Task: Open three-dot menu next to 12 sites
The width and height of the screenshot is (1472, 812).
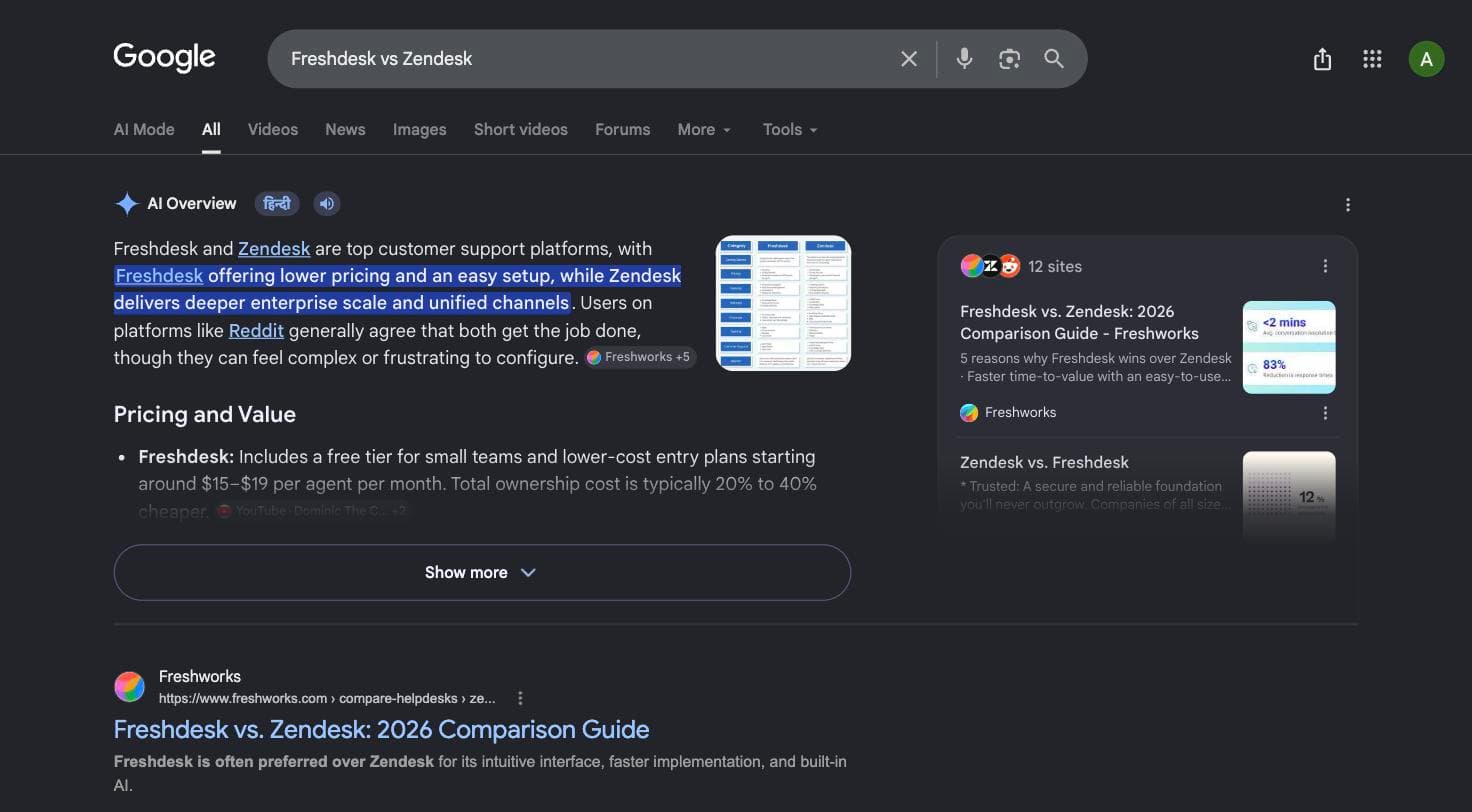Action: coord(1325,266)
